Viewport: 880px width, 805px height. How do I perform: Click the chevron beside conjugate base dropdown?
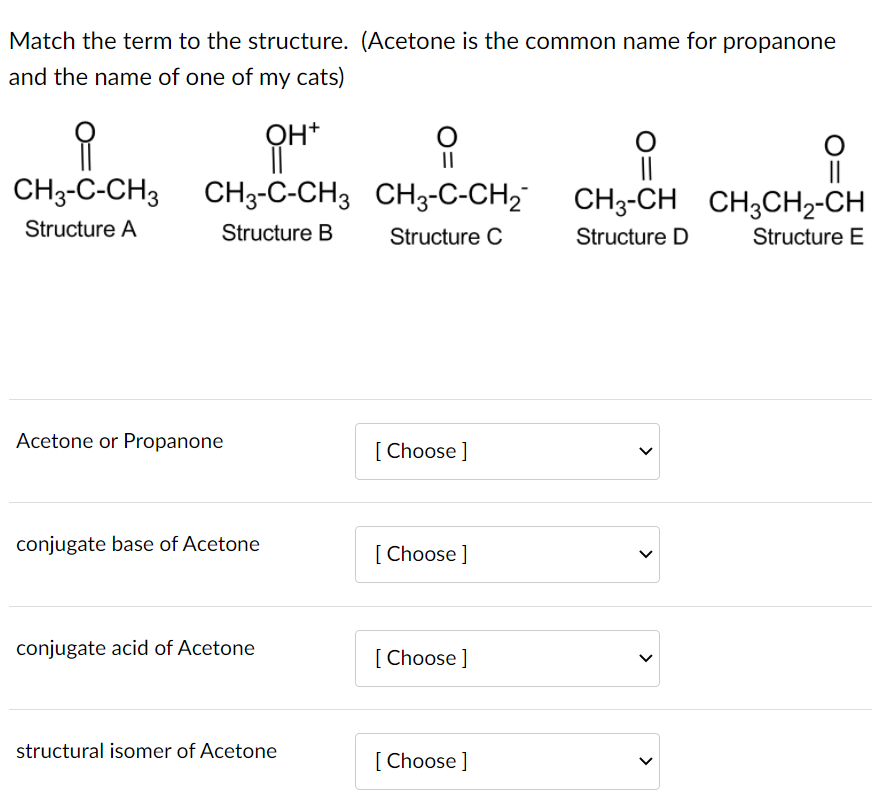click(646, 554)
